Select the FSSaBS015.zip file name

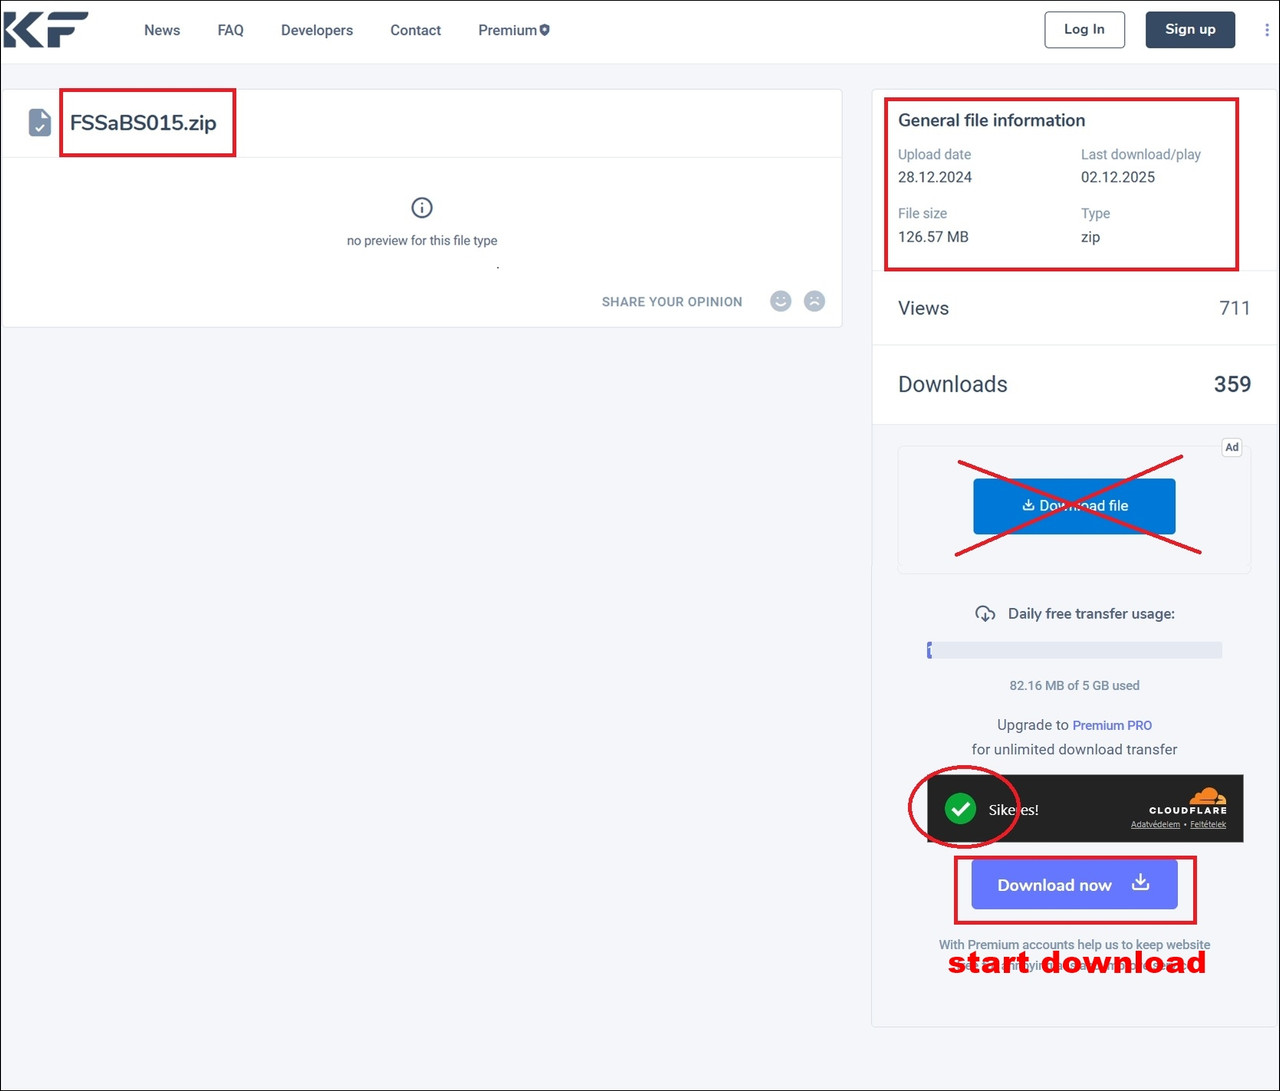tap(143, 123)
